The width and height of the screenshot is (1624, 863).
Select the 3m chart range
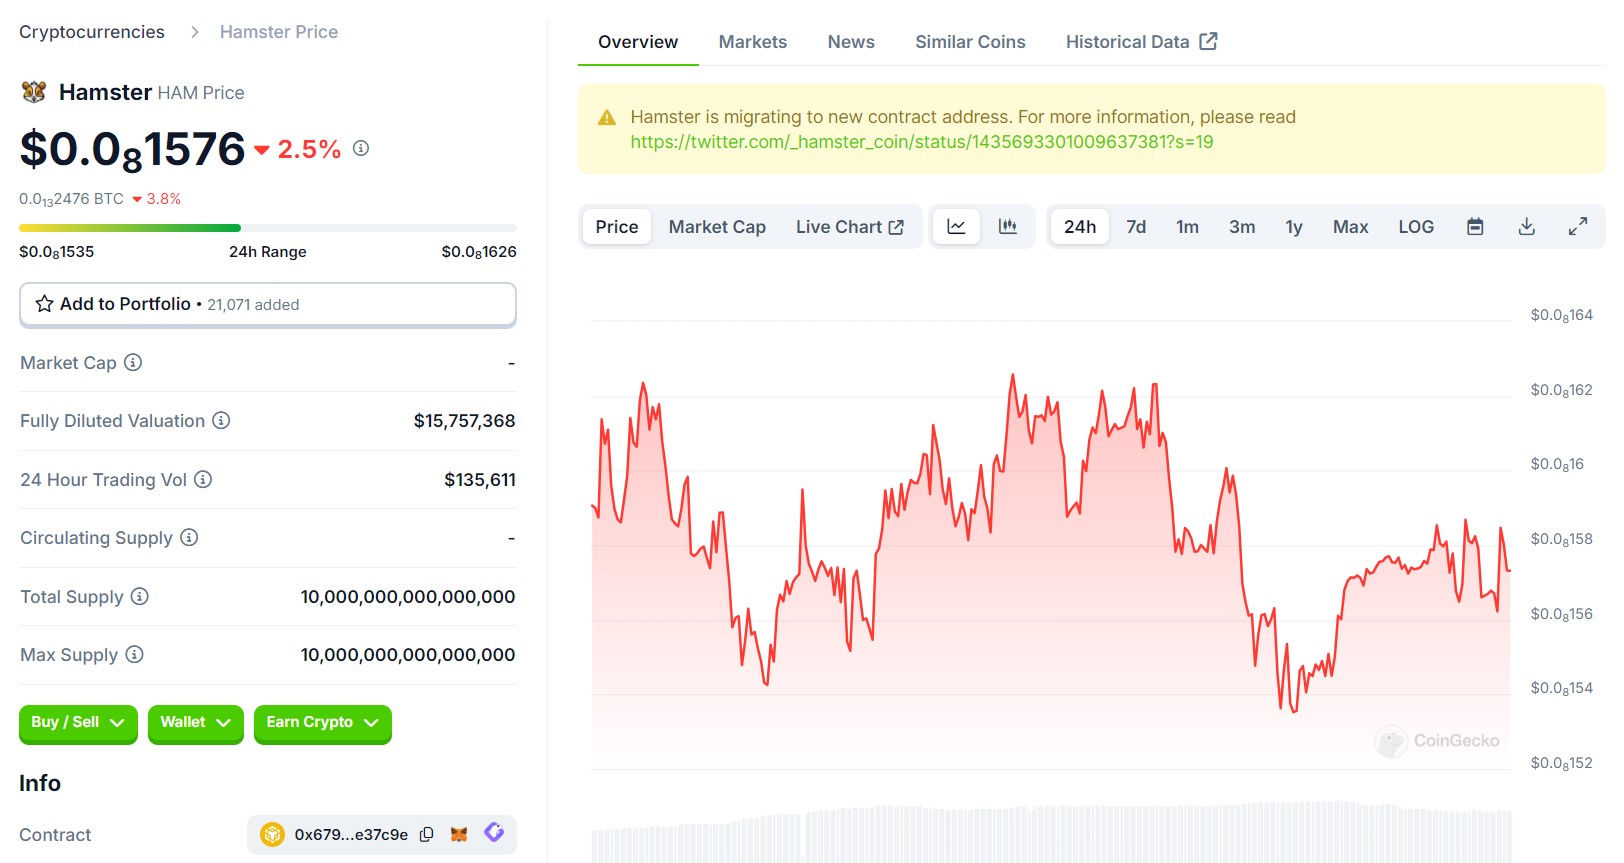[x=1242, y=227]
